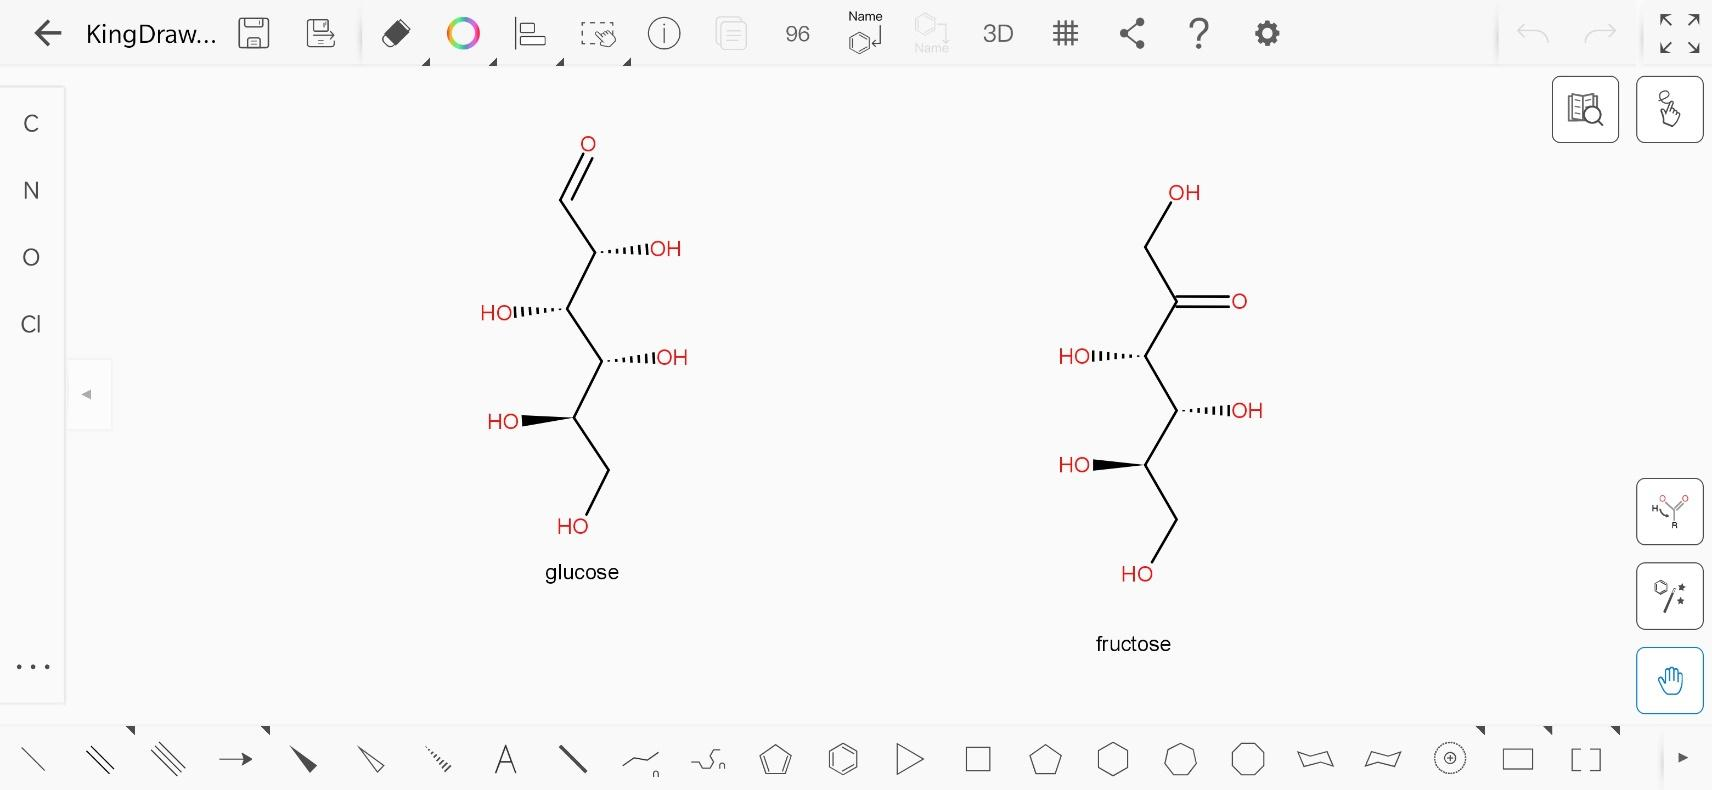Click the 3D view button
Image resolution: width=1712 pixels, height=790 pixels.
(x=997, y=34)
